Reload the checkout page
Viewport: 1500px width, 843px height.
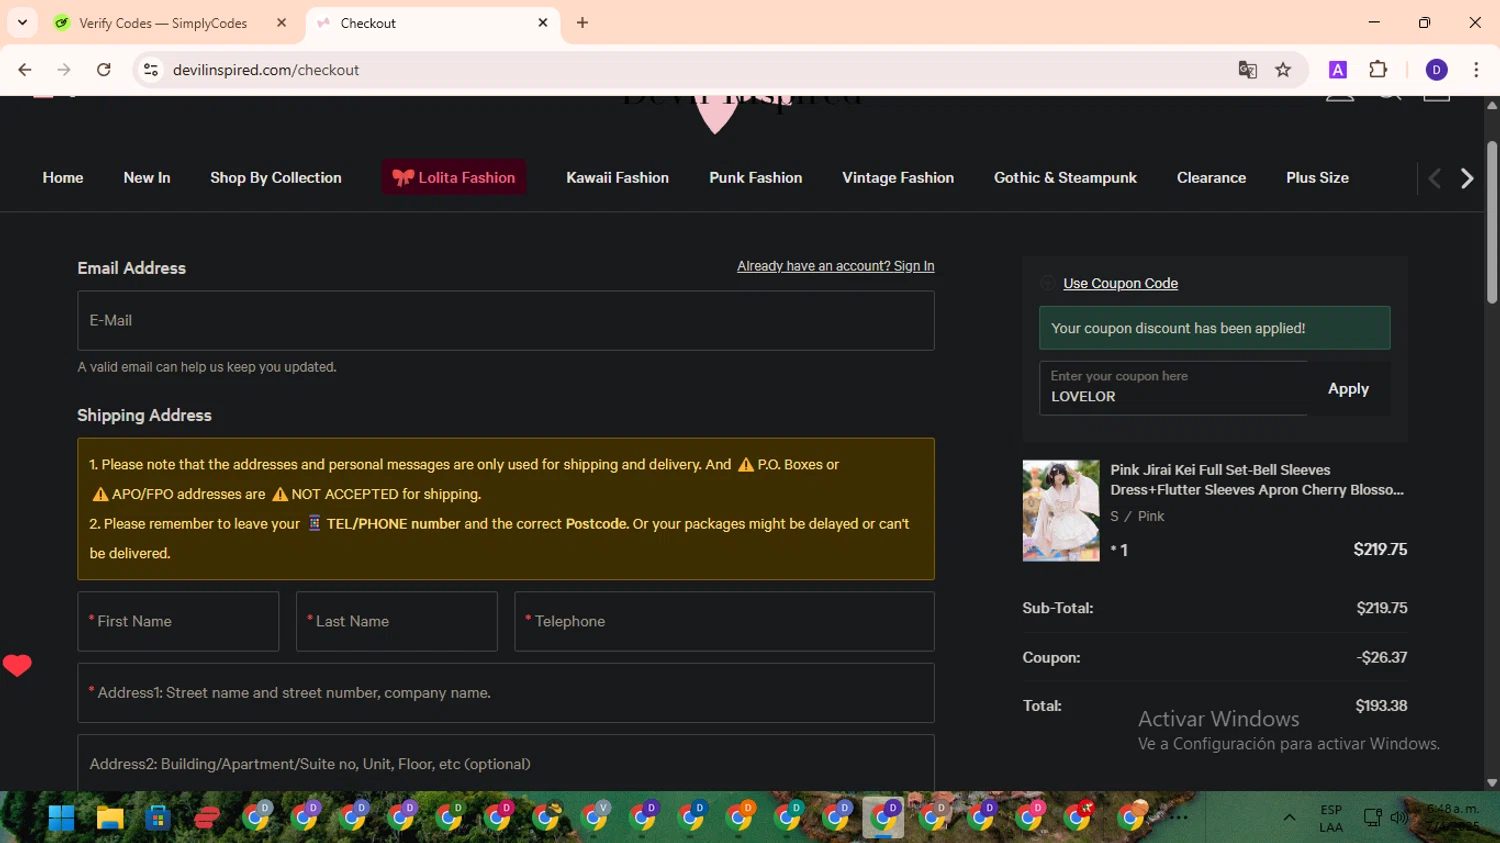coord(104,70)
